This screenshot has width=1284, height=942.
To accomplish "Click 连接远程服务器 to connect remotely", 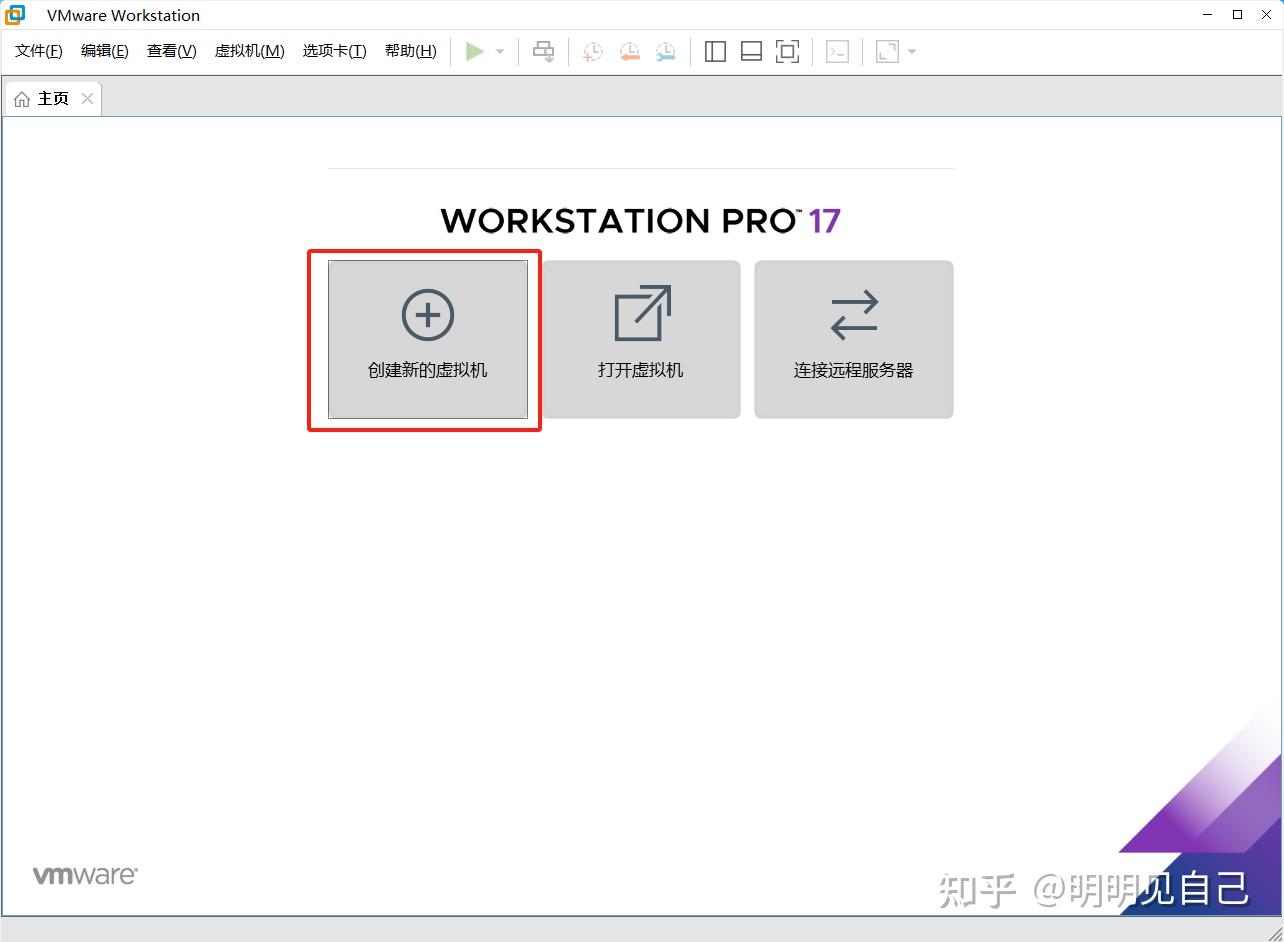I will point(852,338).
